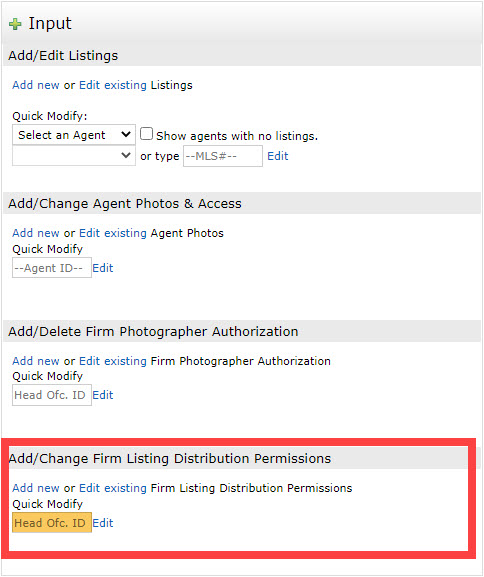Focus the Agent ID input field

[52, 268]
